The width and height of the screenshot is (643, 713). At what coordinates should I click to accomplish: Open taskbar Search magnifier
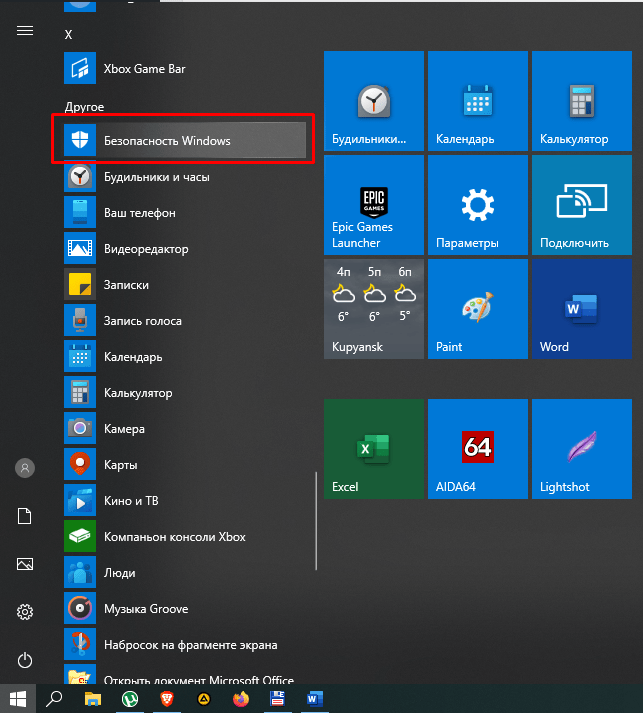[x=55, y=698]
